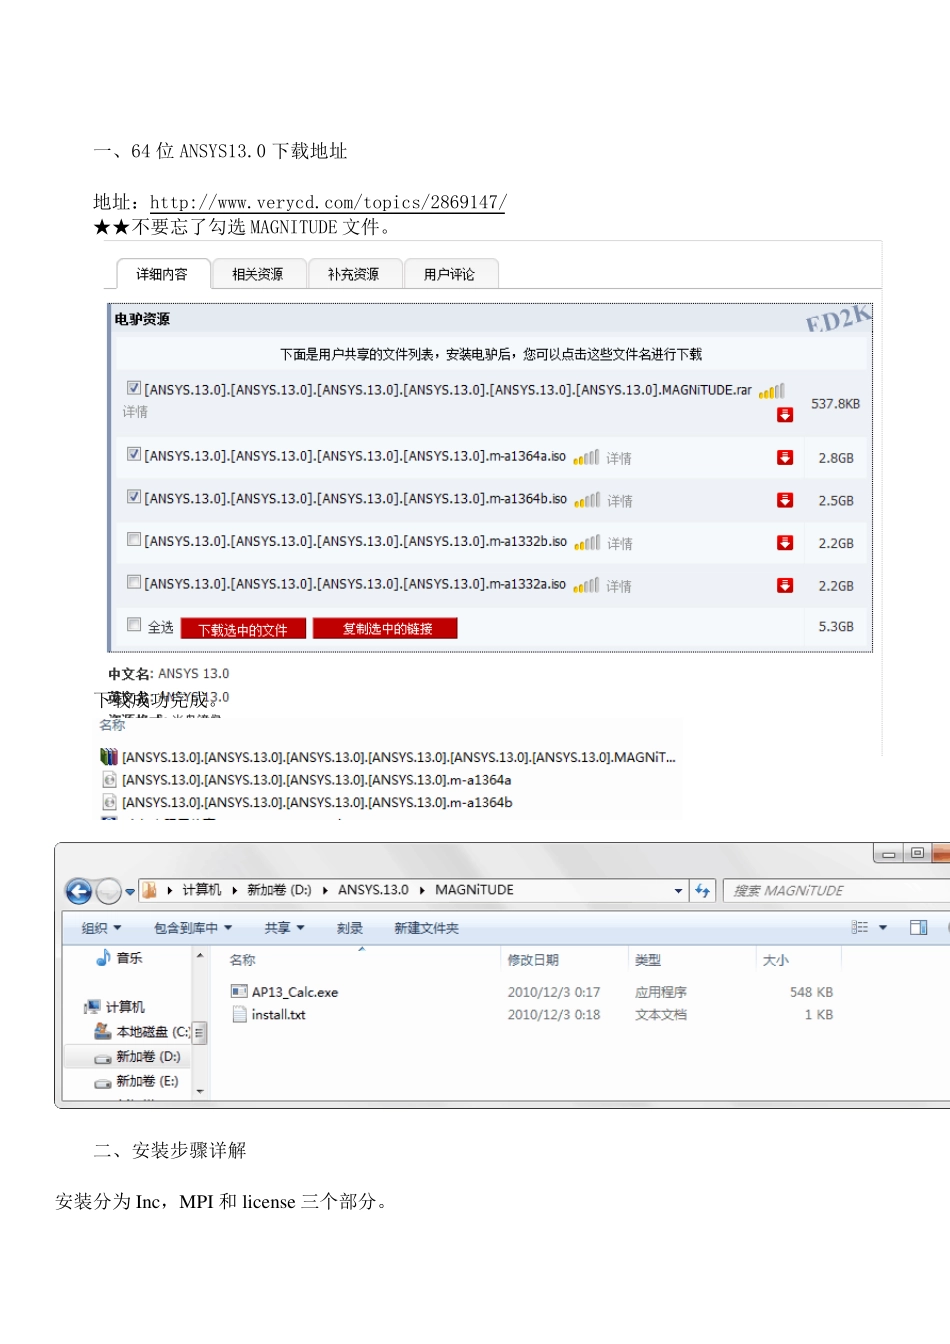Image resolution: width=950 pixels, height=1344 pixels.
Task: Expand the address bar history dropdown
Action: click(679, 890)
